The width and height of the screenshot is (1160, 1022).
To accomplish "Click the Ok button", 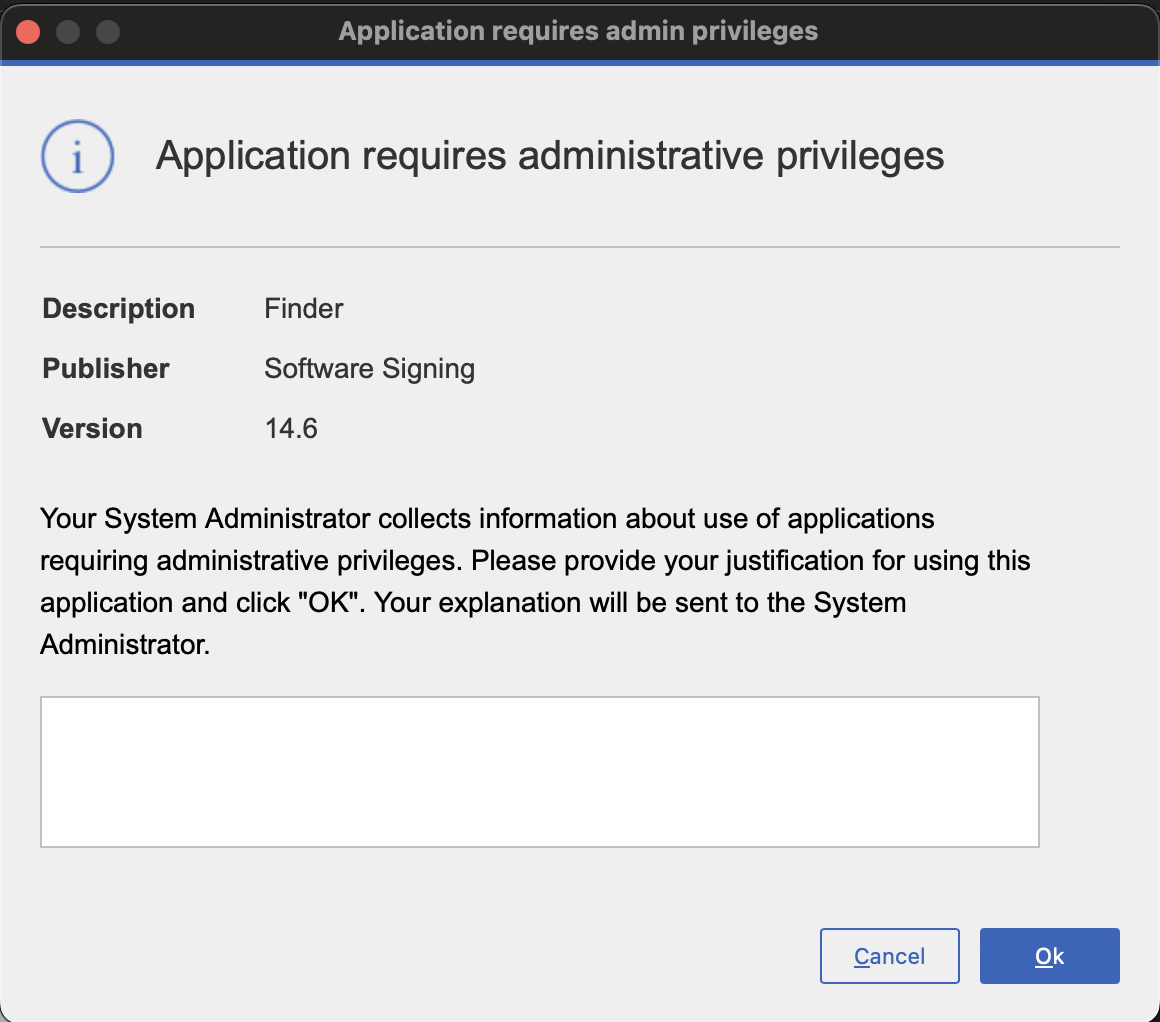I will click(x=1049, y=956).
